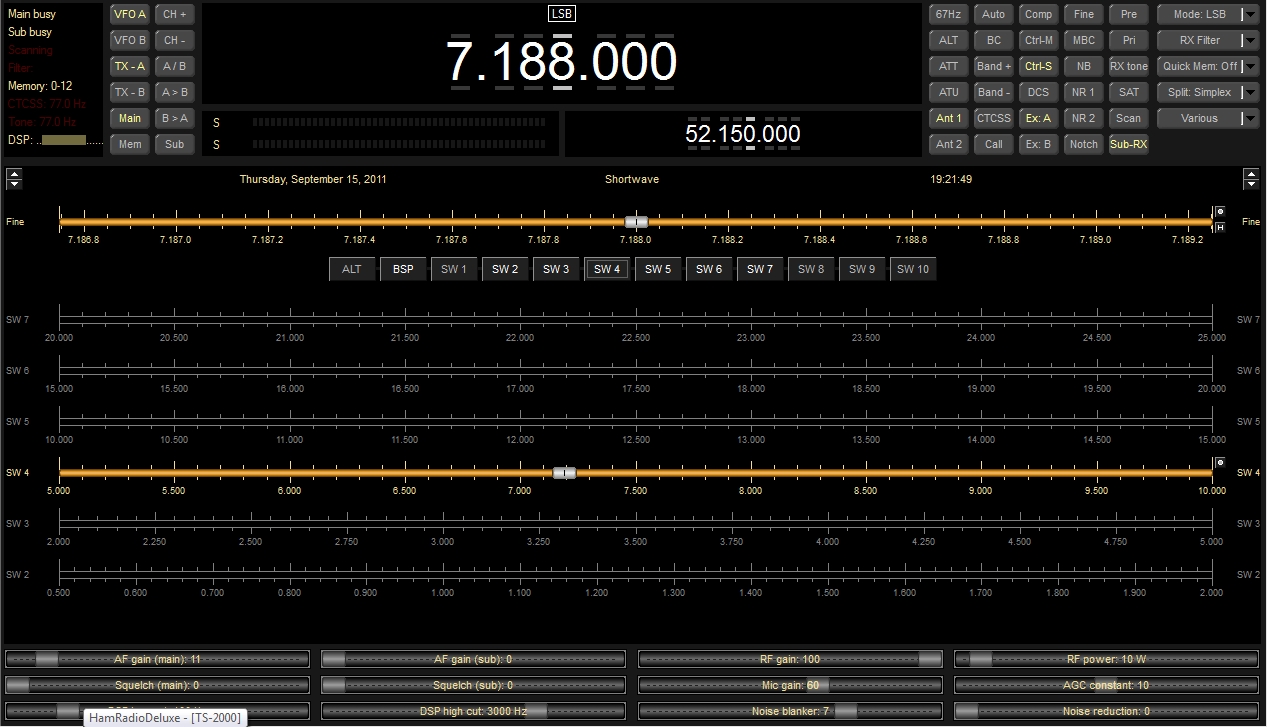This screenshot has height=727, width=1267.
Task: Click the circle icon beside the Fine tuning slider
Action: (1220, 212)
